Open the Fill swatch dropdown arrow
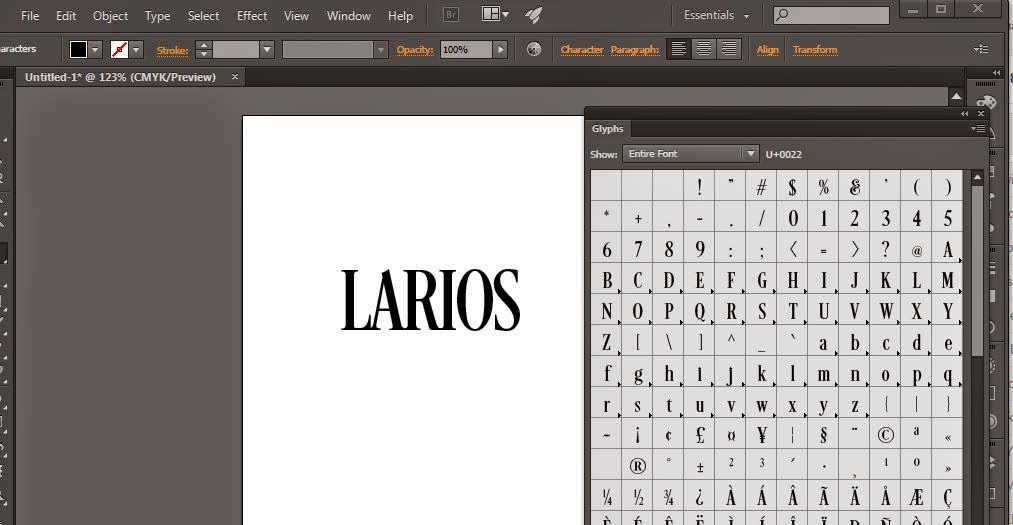Image resolution: width=1013 pixels, height=525 pixels. coord(96,49)
